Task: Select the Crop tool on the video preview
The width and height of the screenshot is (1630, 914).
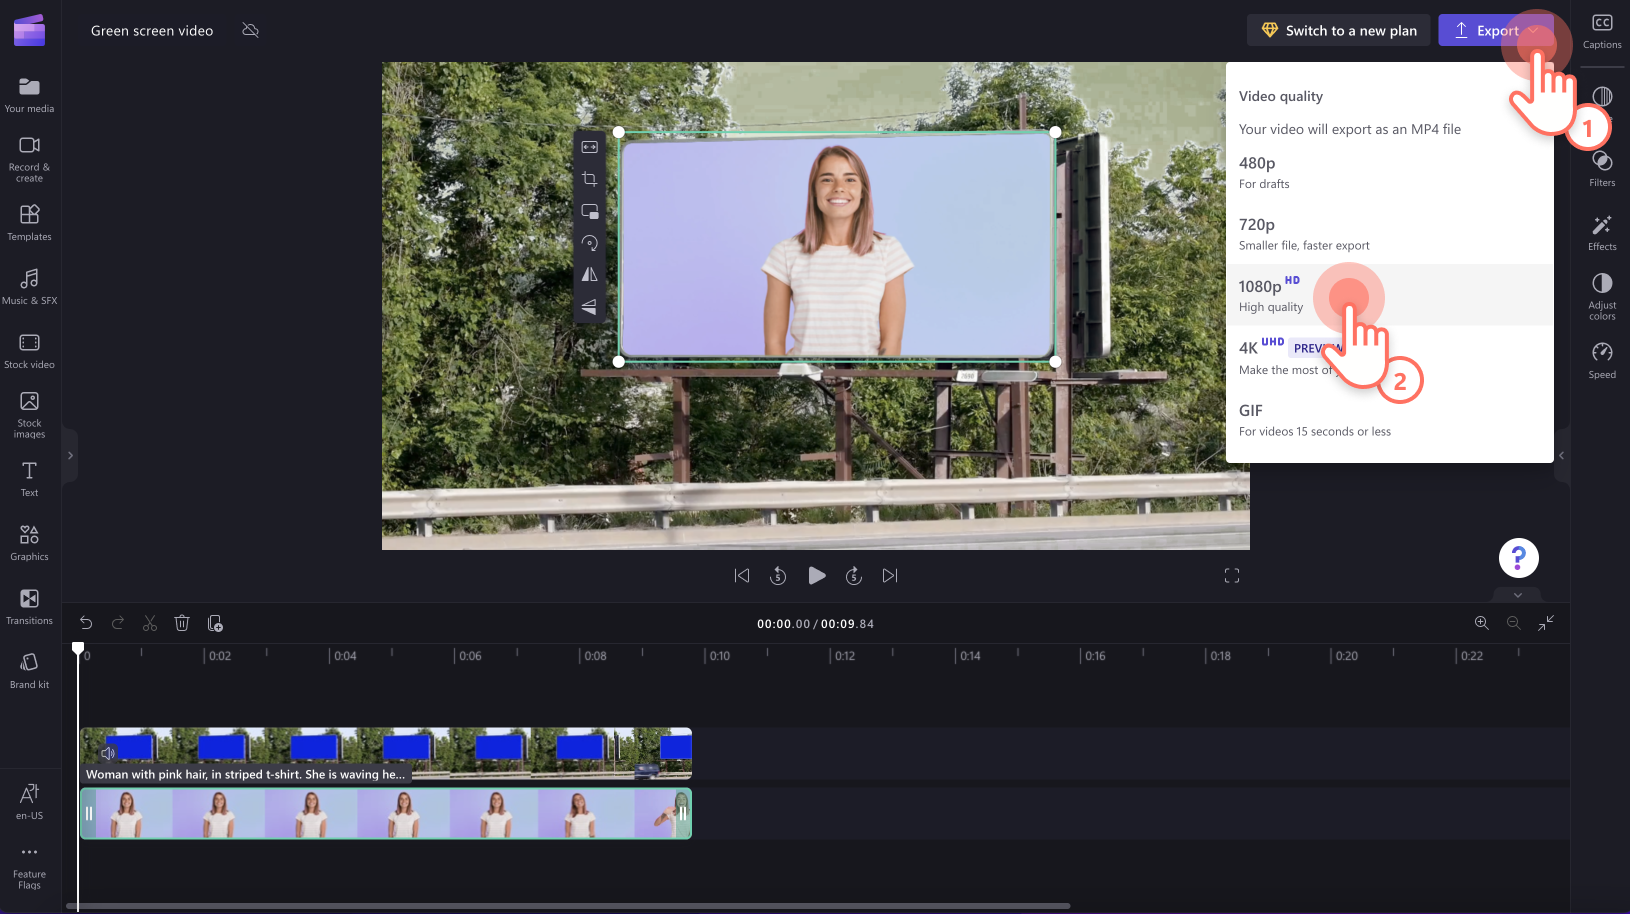Action: click(590, 179)
